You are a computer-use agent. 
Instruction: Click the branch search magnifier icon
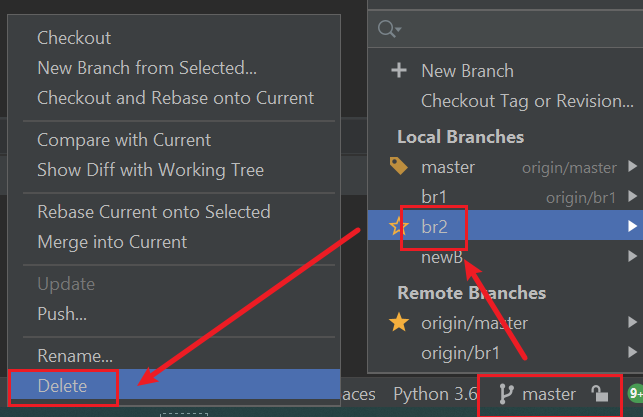389,29
